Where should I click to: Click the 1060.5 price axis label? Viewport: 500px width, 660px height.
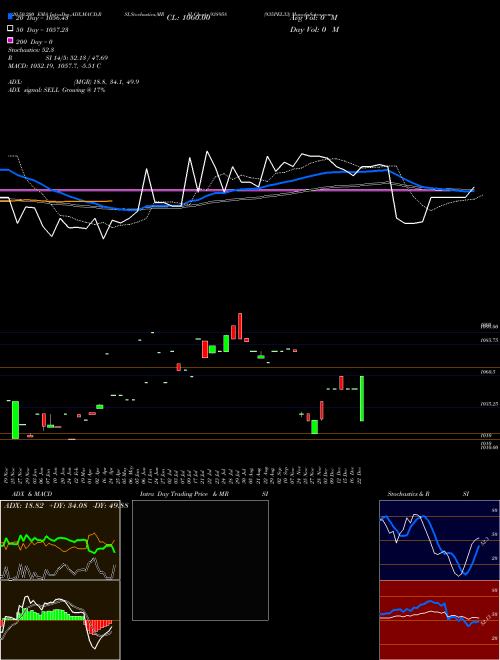488,372
